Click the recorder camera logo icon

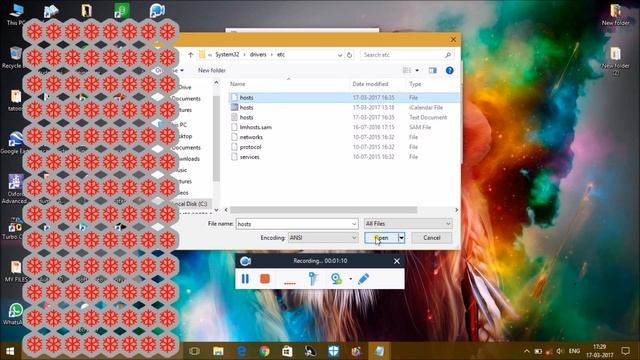[246, 261]
